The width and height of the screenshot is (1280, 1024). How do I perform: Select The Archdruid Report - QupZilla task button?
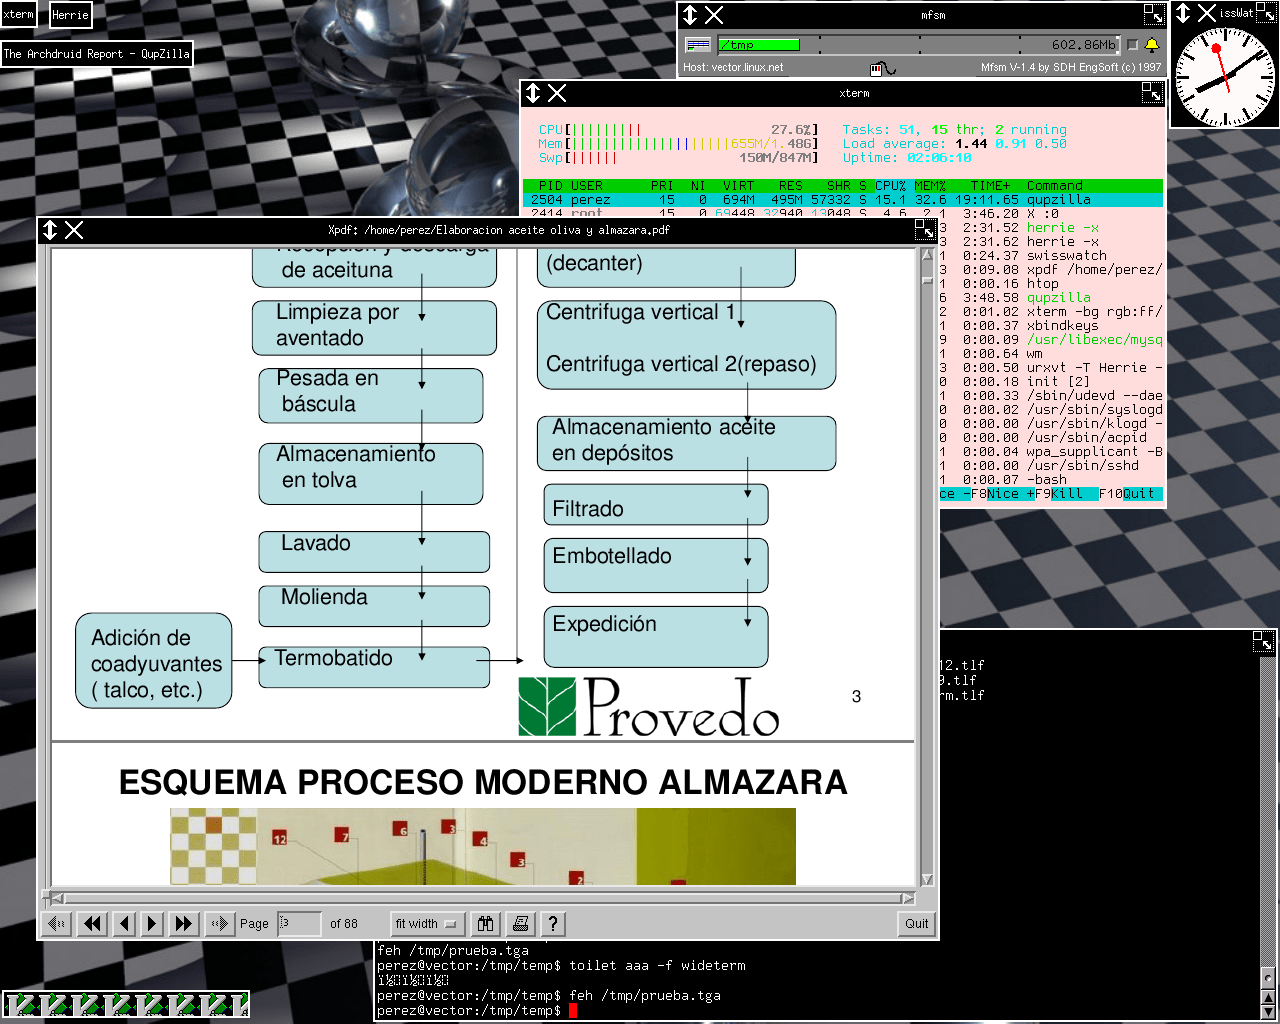tap(96, 54)
